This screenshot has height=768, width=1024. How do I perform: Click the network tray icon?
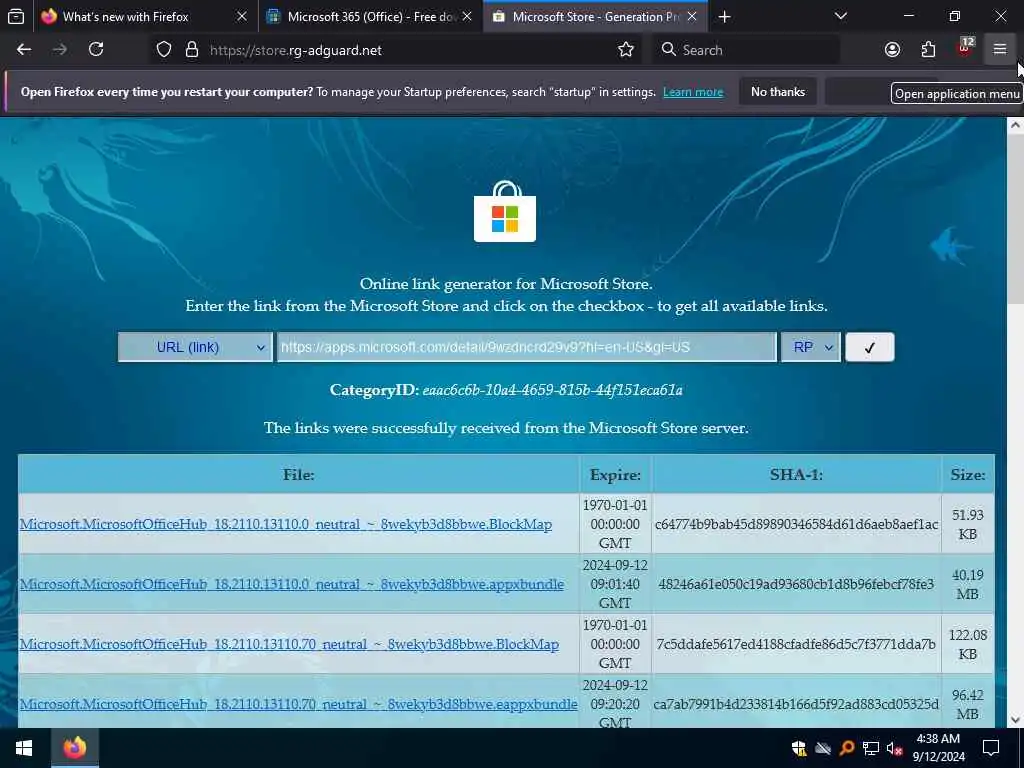871,748
